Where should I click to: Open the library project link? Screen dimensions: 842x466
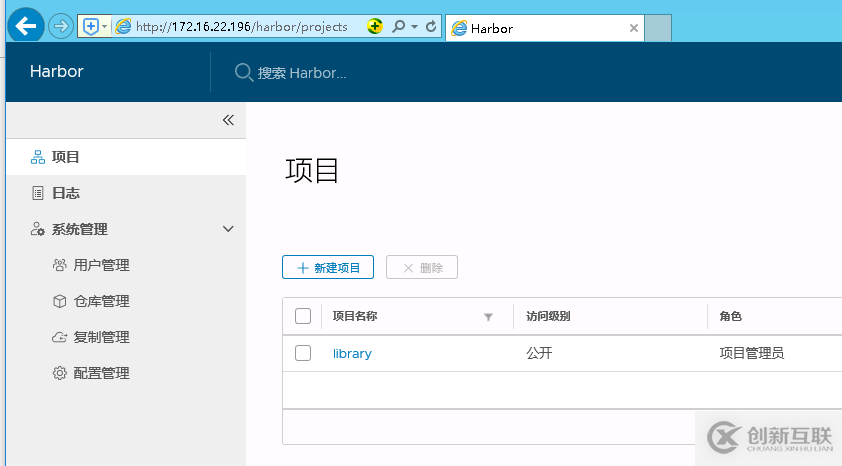pyautogui.click(x=352, y=353)
